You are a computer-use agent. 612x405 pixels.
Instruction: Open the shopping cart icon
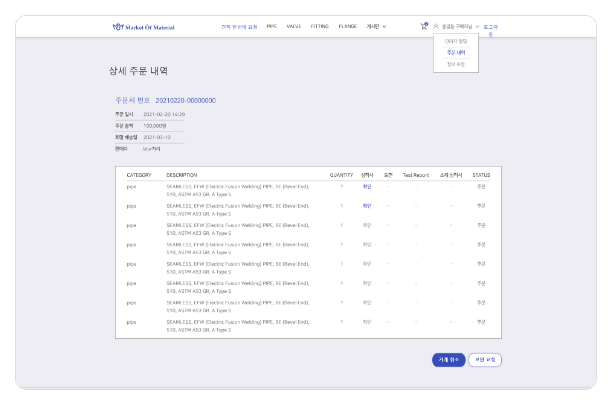[423, 27]
